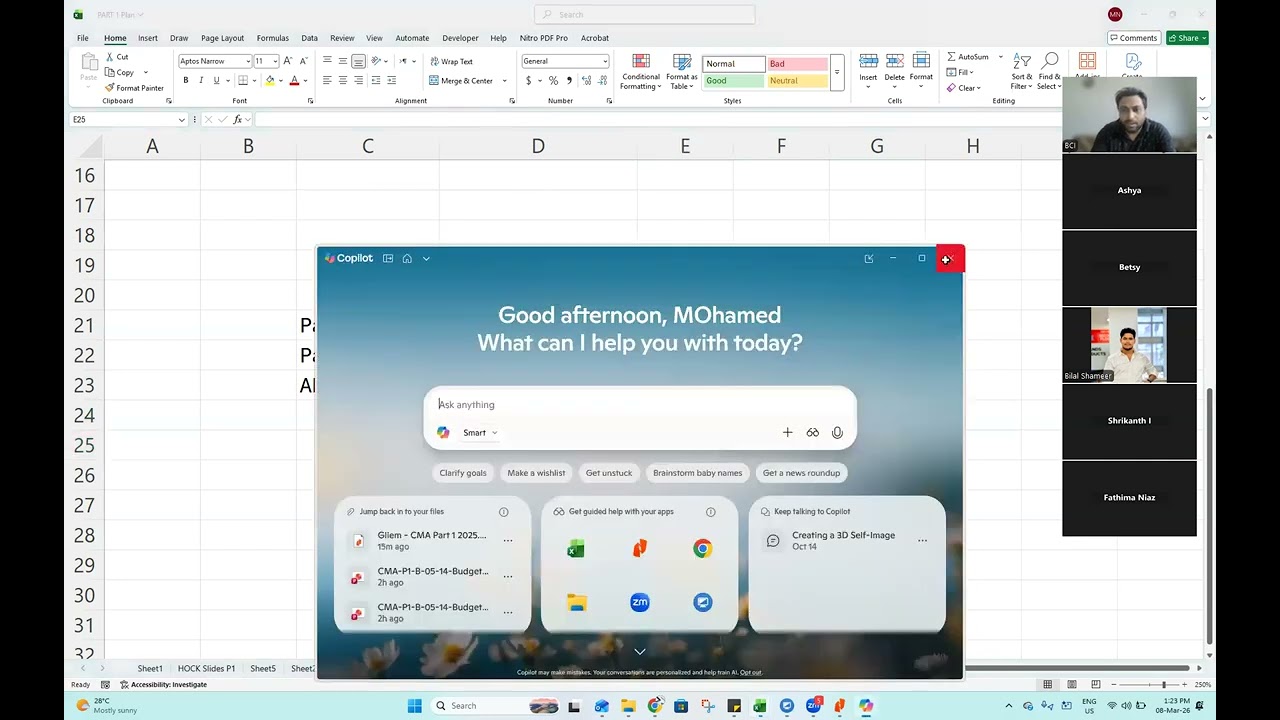The height and width of the screenshot is (720, 1280).
Task: Apply bold formatting in Excel ribbon
Action: click(185, 80)
